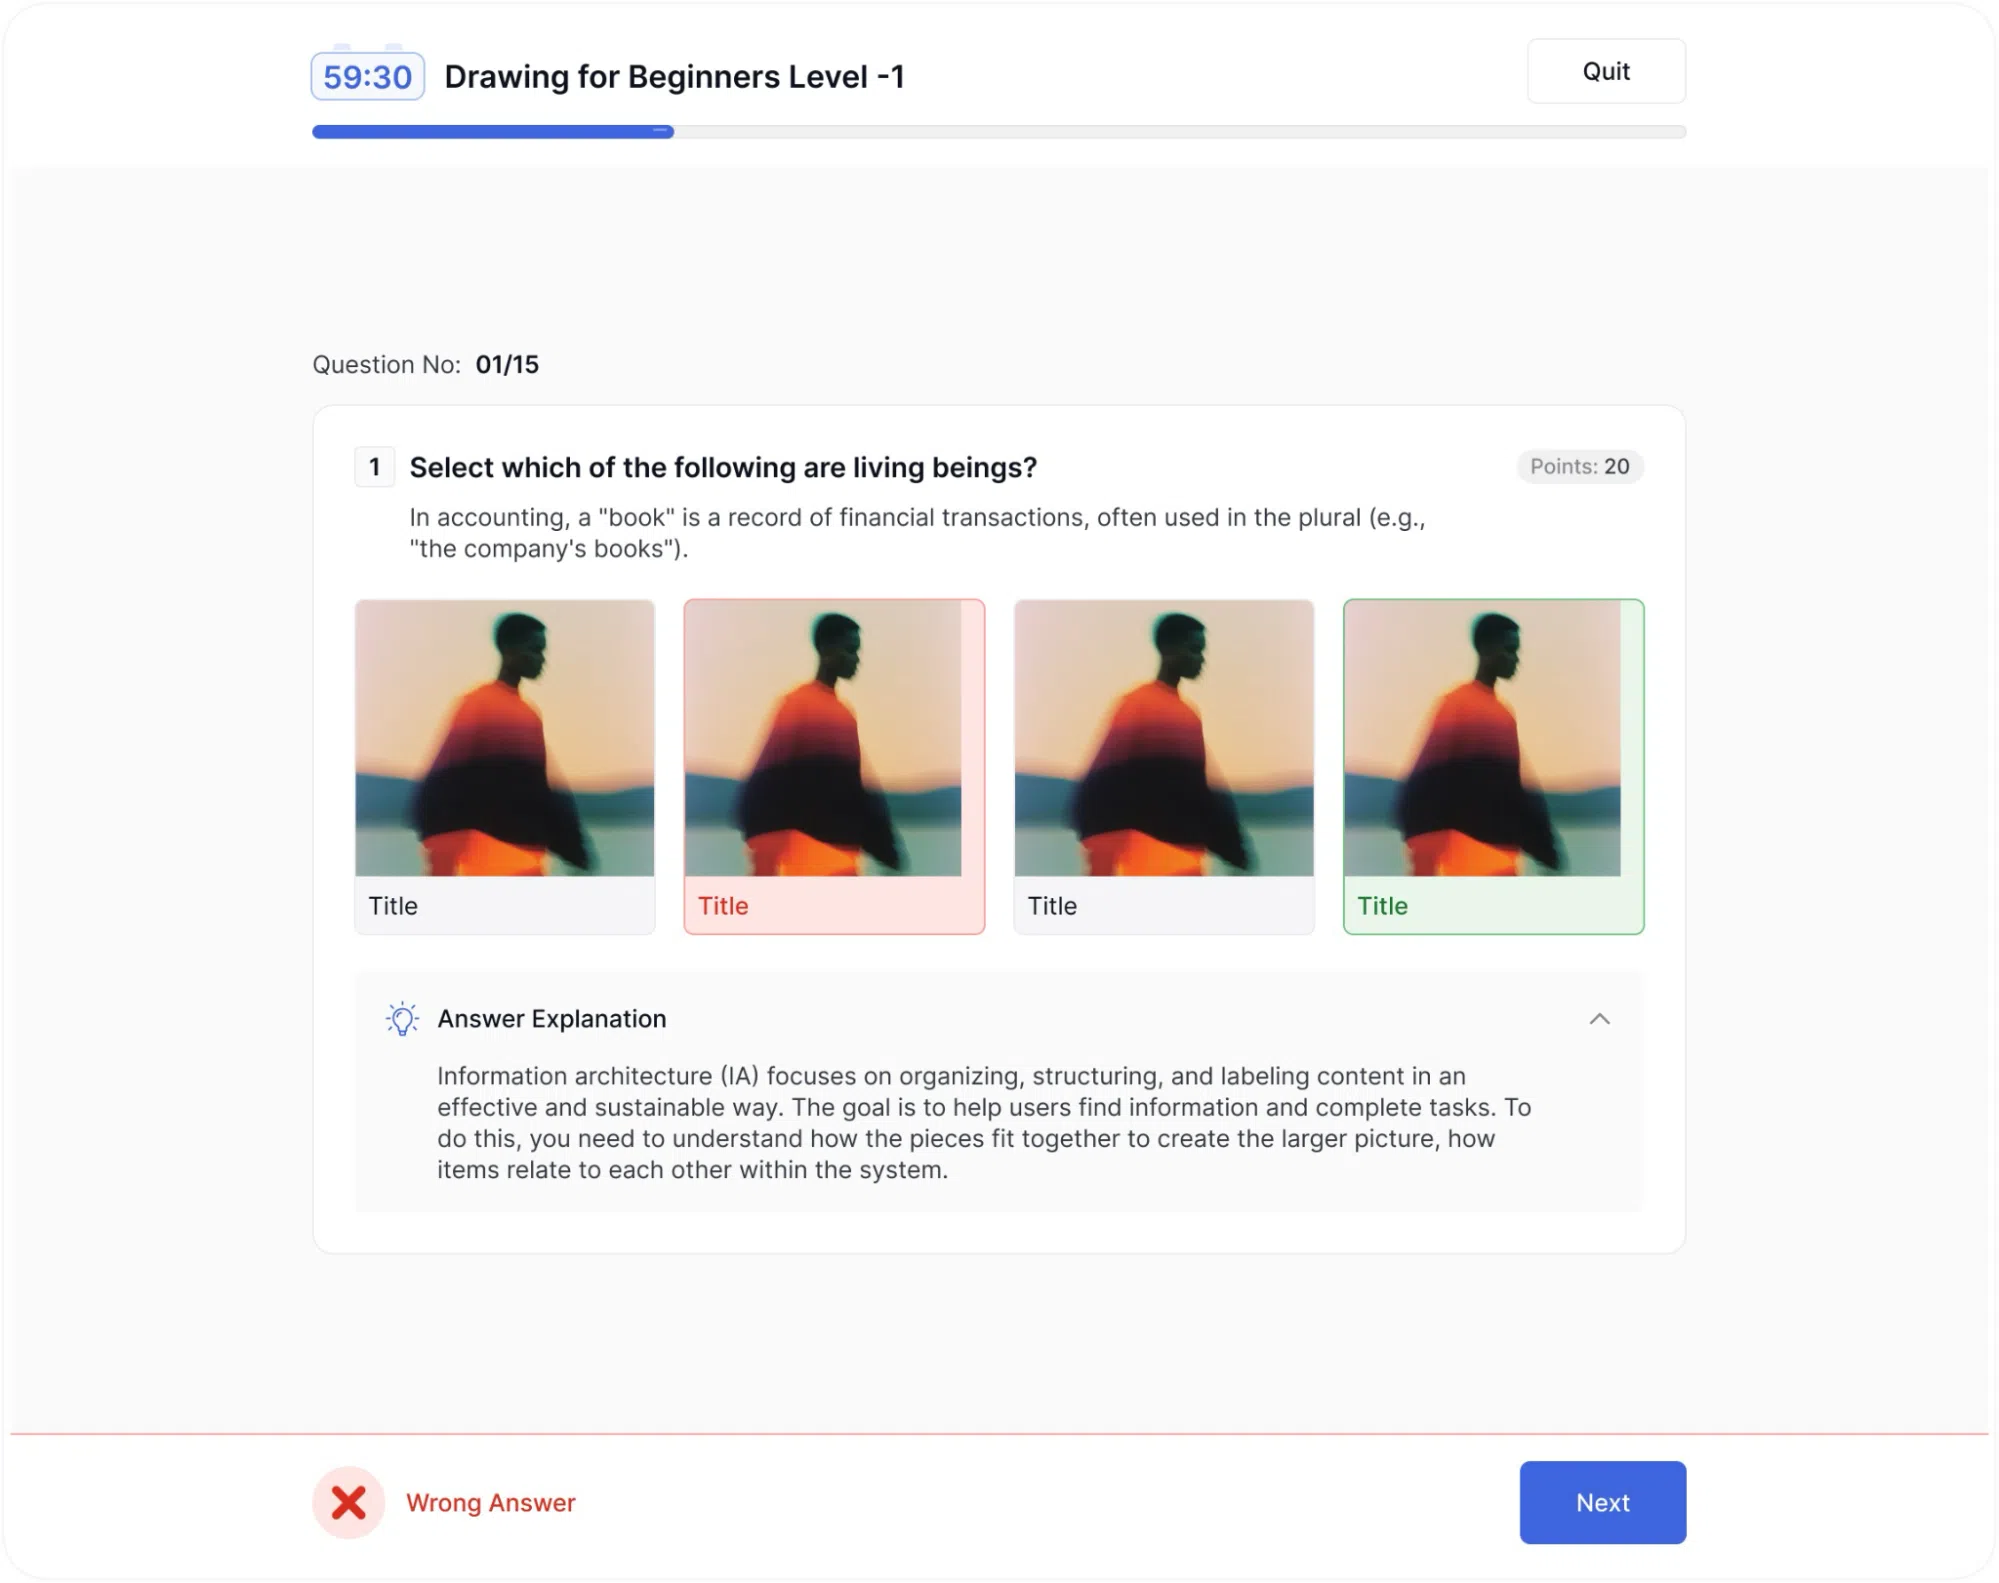Click the question number 1 box
This screenshot has height=1583, width=1999.
click(x=374, y=467)
